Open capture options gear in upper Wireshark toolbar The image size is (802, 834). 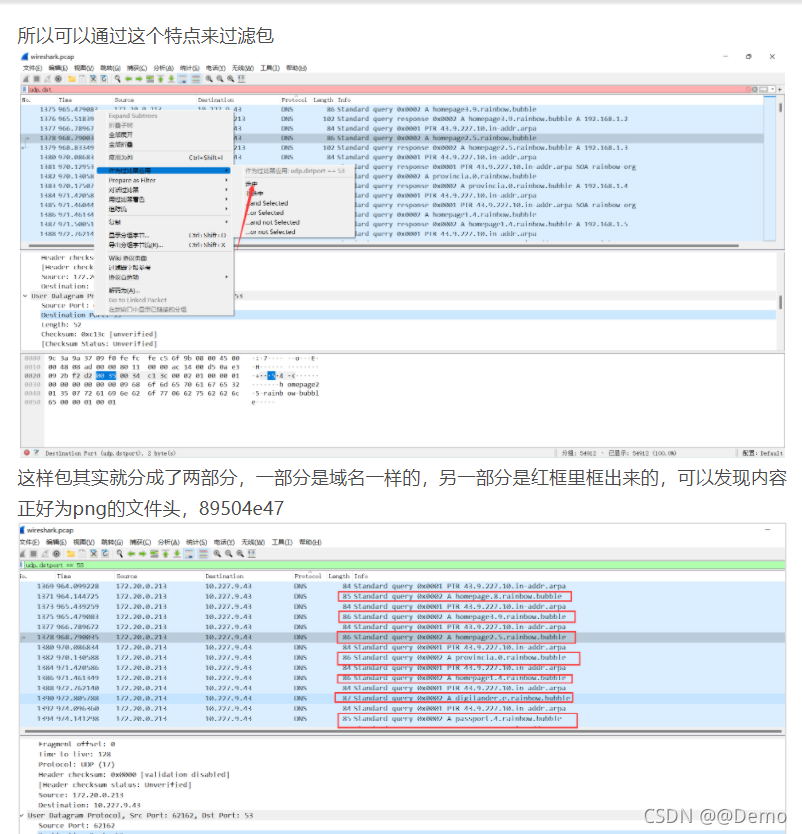(58, 79)
